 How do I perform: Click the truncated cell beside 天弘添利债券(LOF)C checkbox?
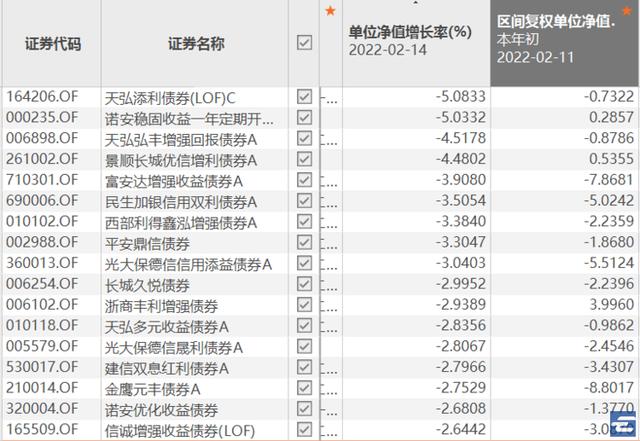[330, 98]
